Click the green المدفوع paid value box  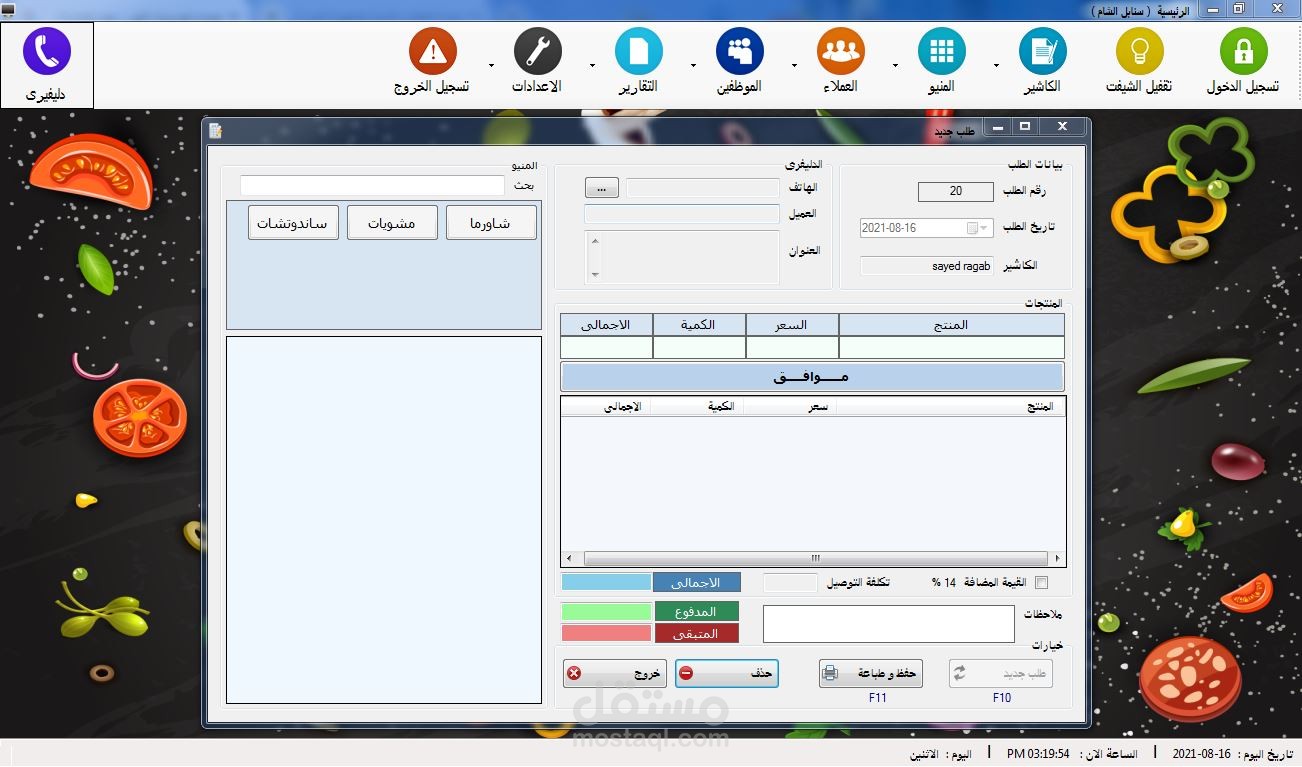point(607,611)
